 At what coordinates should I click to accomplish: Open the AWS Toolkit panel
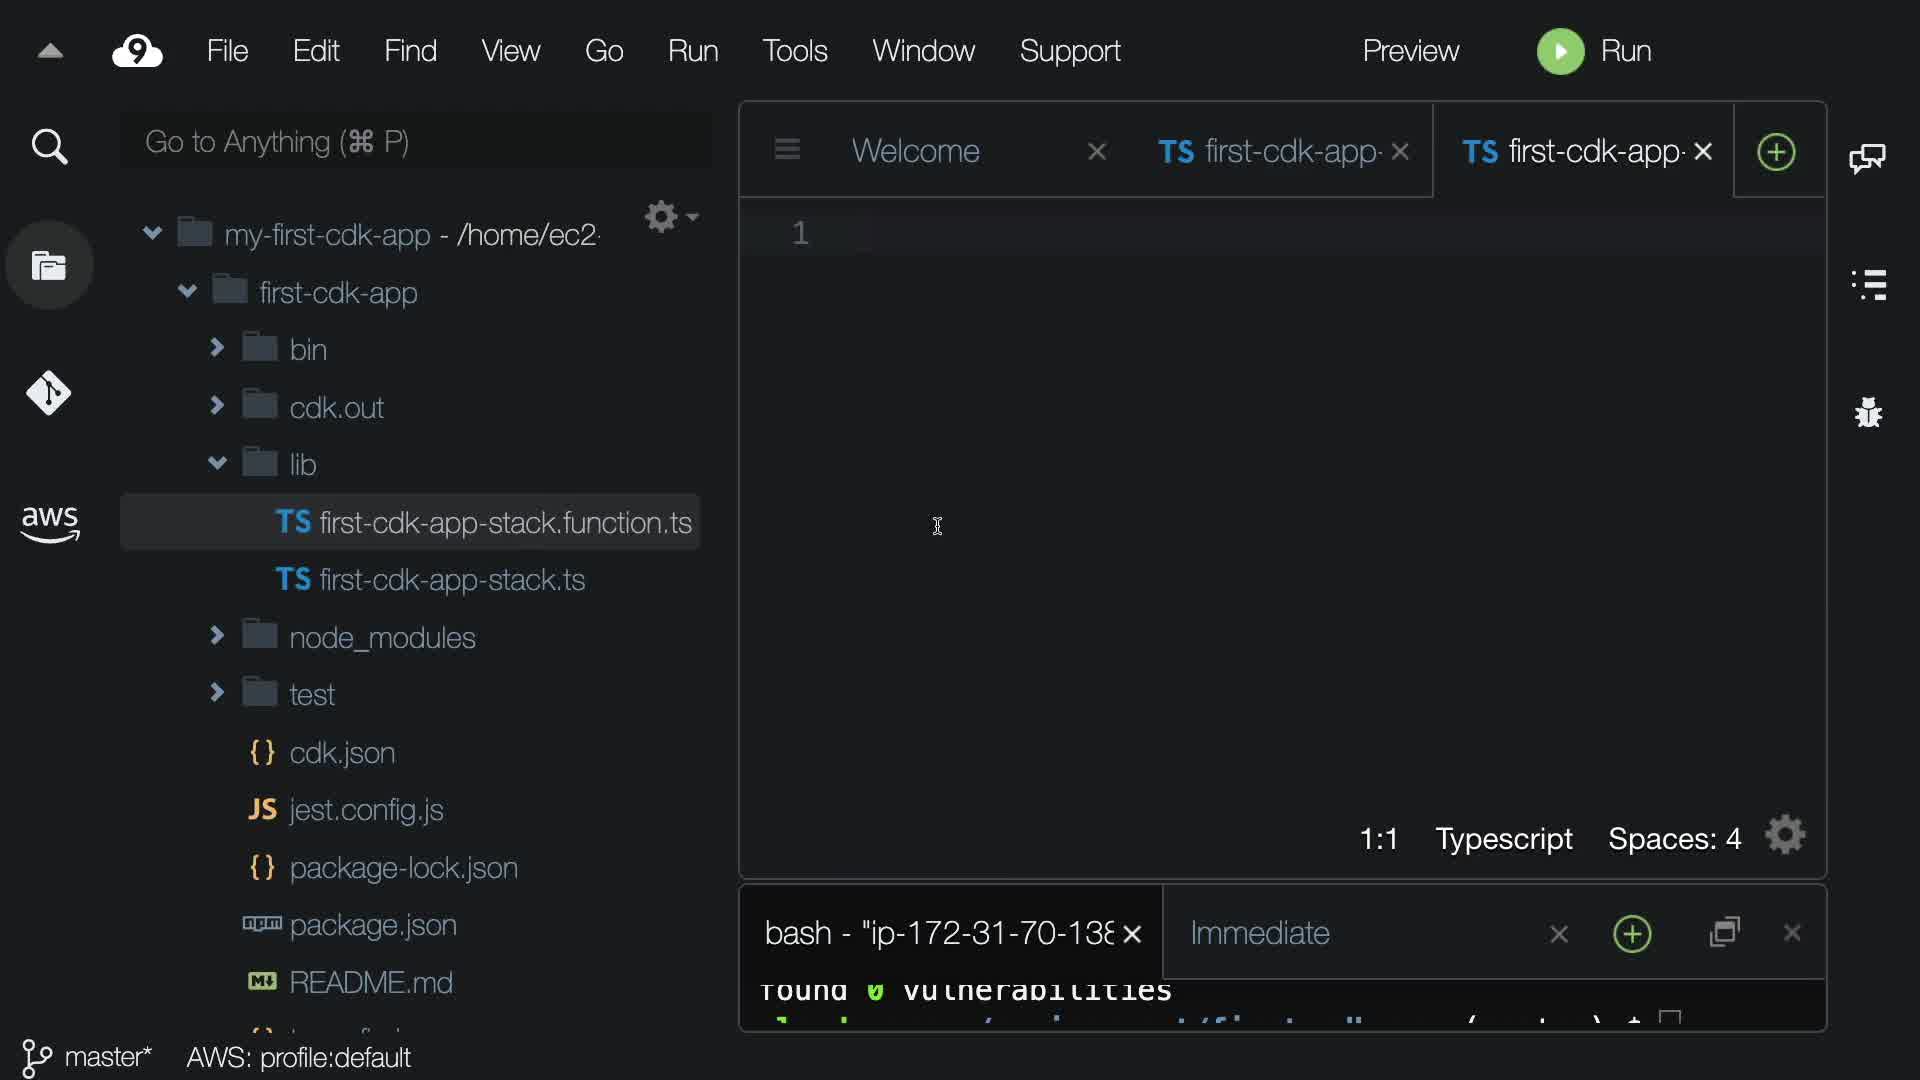[49, 523]
